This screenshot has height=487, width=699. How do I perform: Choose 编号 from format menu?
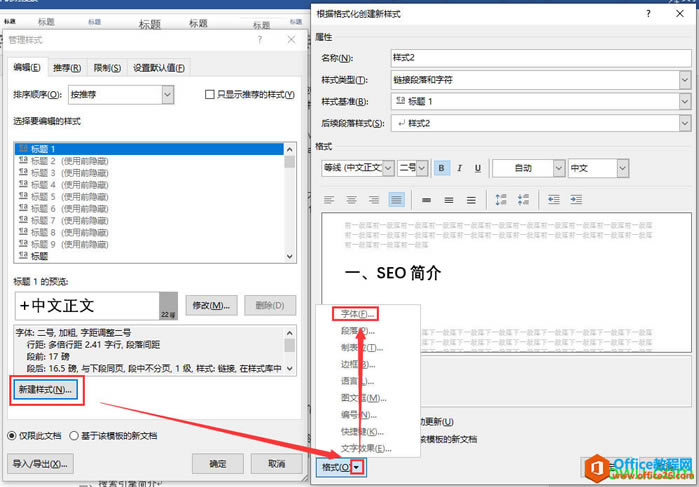359,415
